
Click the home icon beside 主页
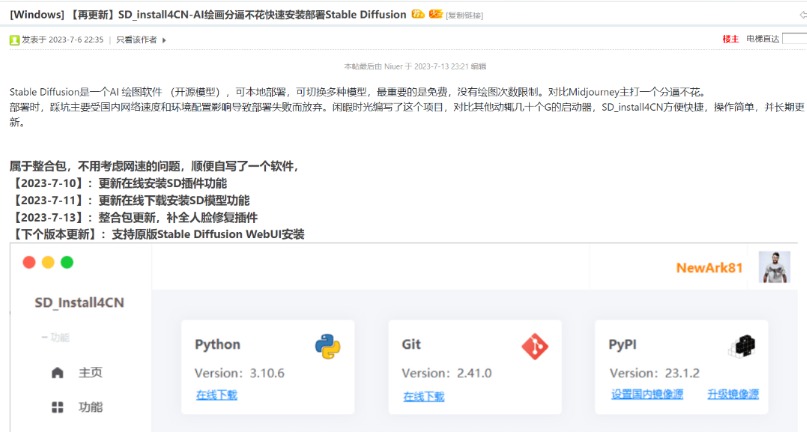tap(58, 373)
